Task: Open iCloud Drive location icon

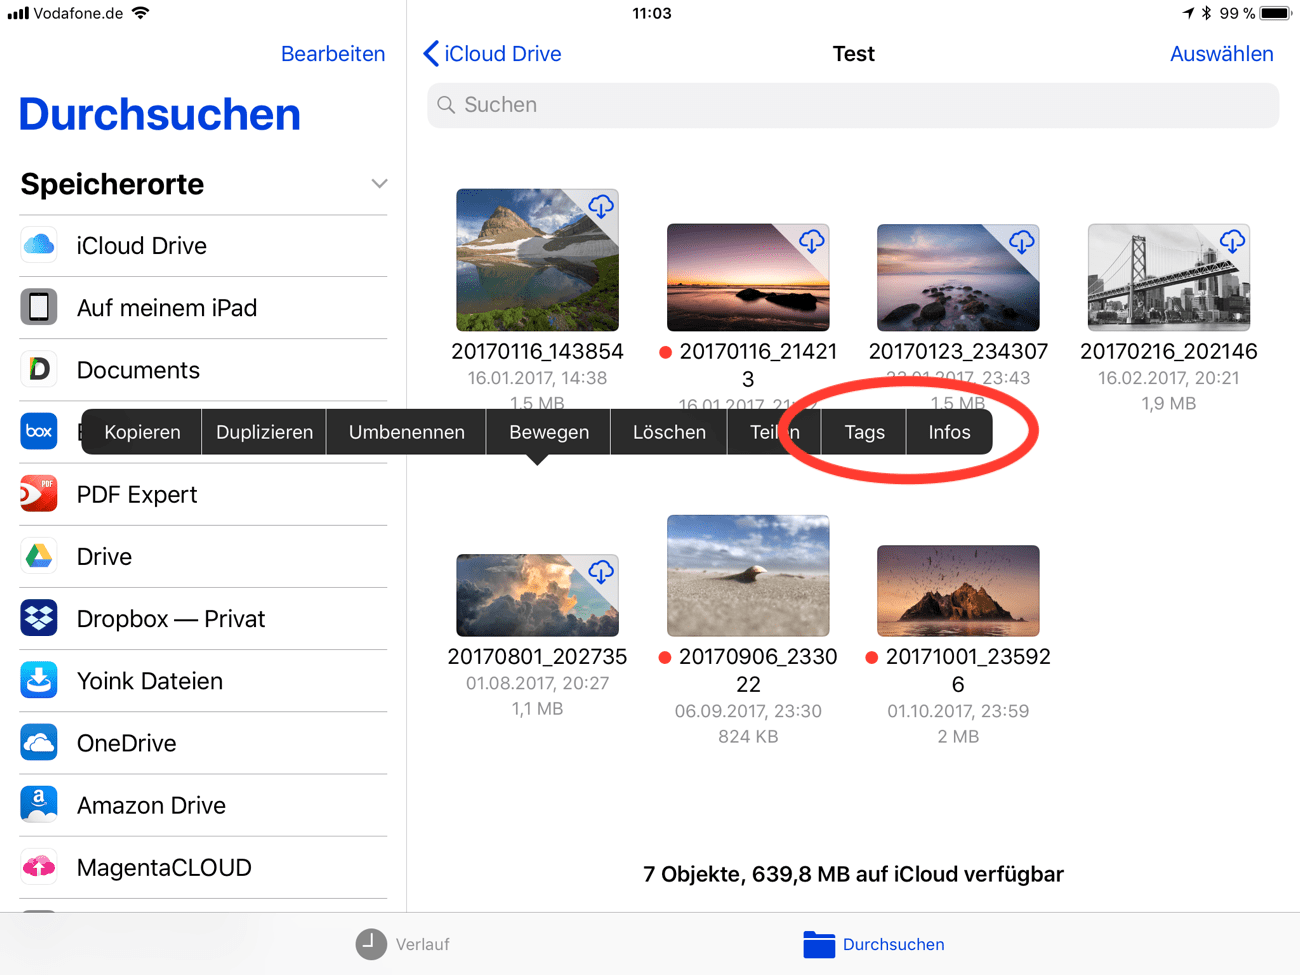Action: pyautogui.click(x=39, y=245)
